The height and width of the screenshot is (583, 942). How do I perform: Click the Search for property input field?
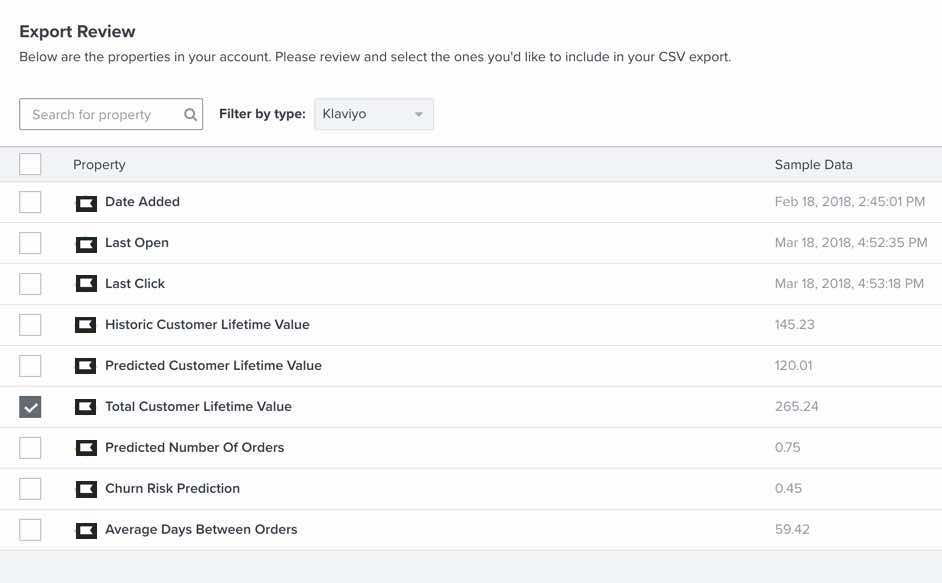pyautogui.click(x=95, y=114)
